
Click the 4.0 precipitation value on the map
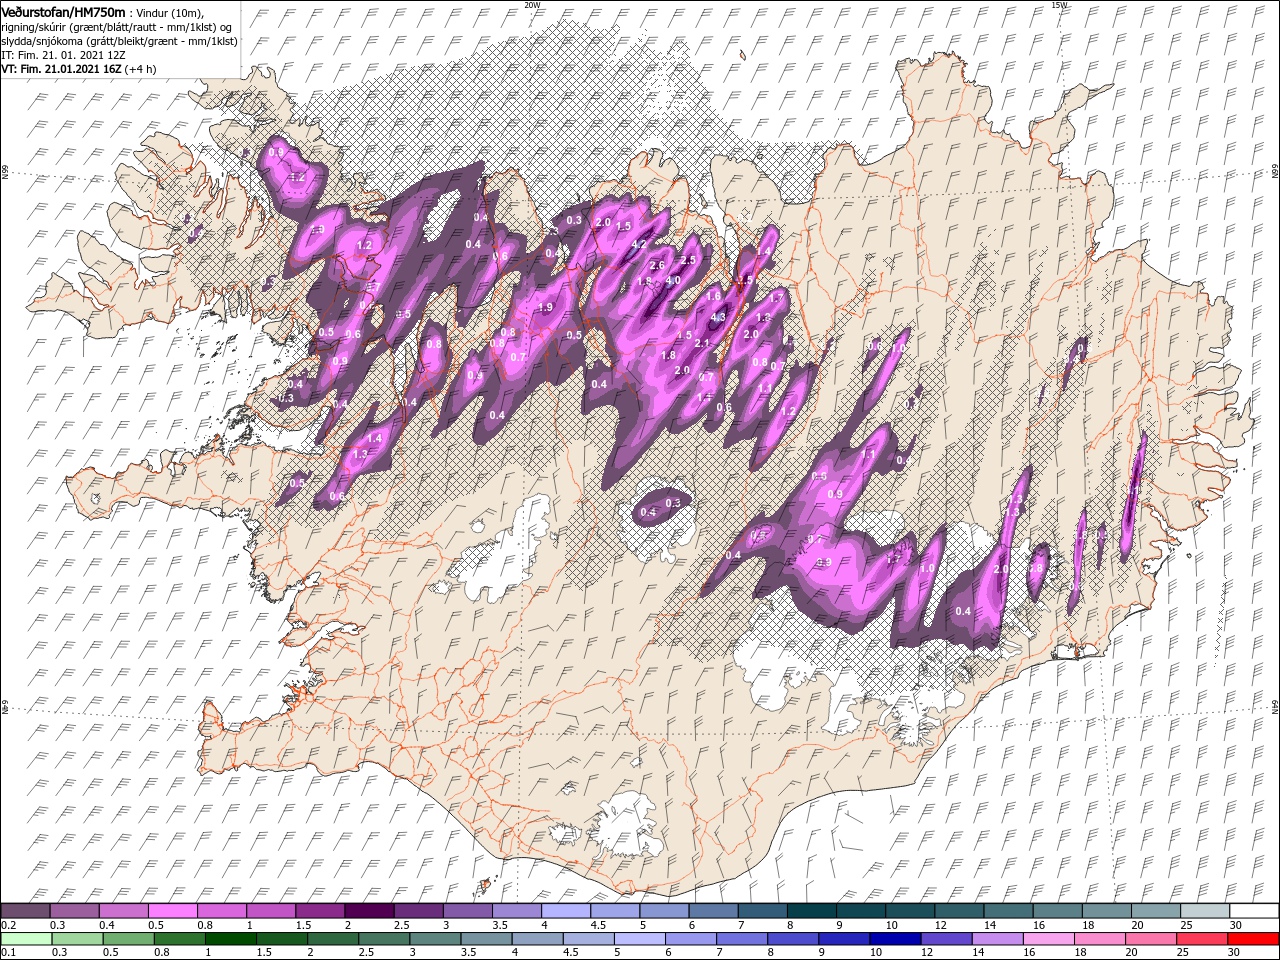pyautogui.click(x=673, y=280)
